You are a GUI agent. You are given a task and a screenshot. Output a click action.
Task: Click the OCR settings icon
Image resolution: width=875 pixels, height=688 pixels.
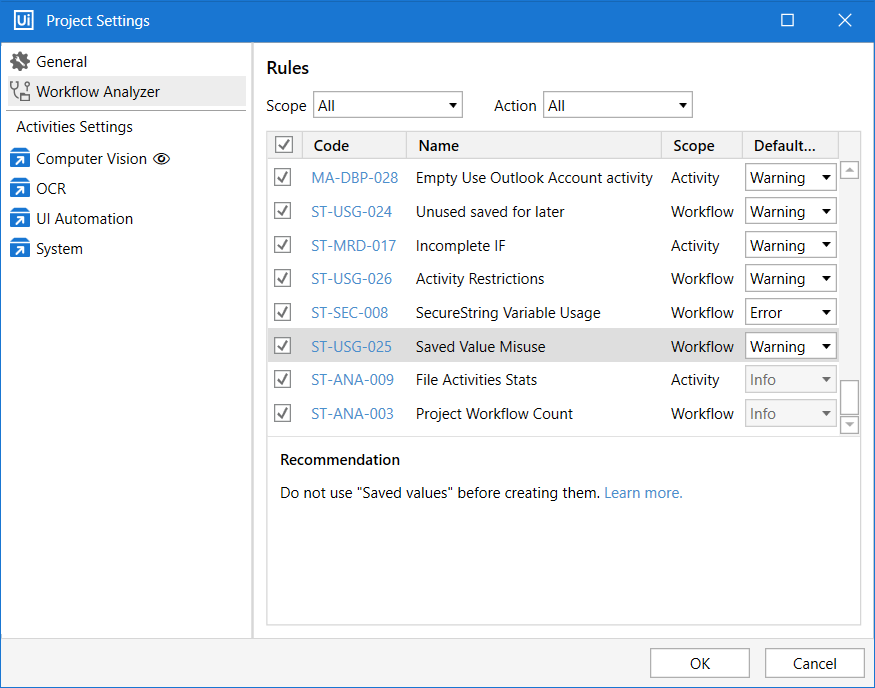20,189
